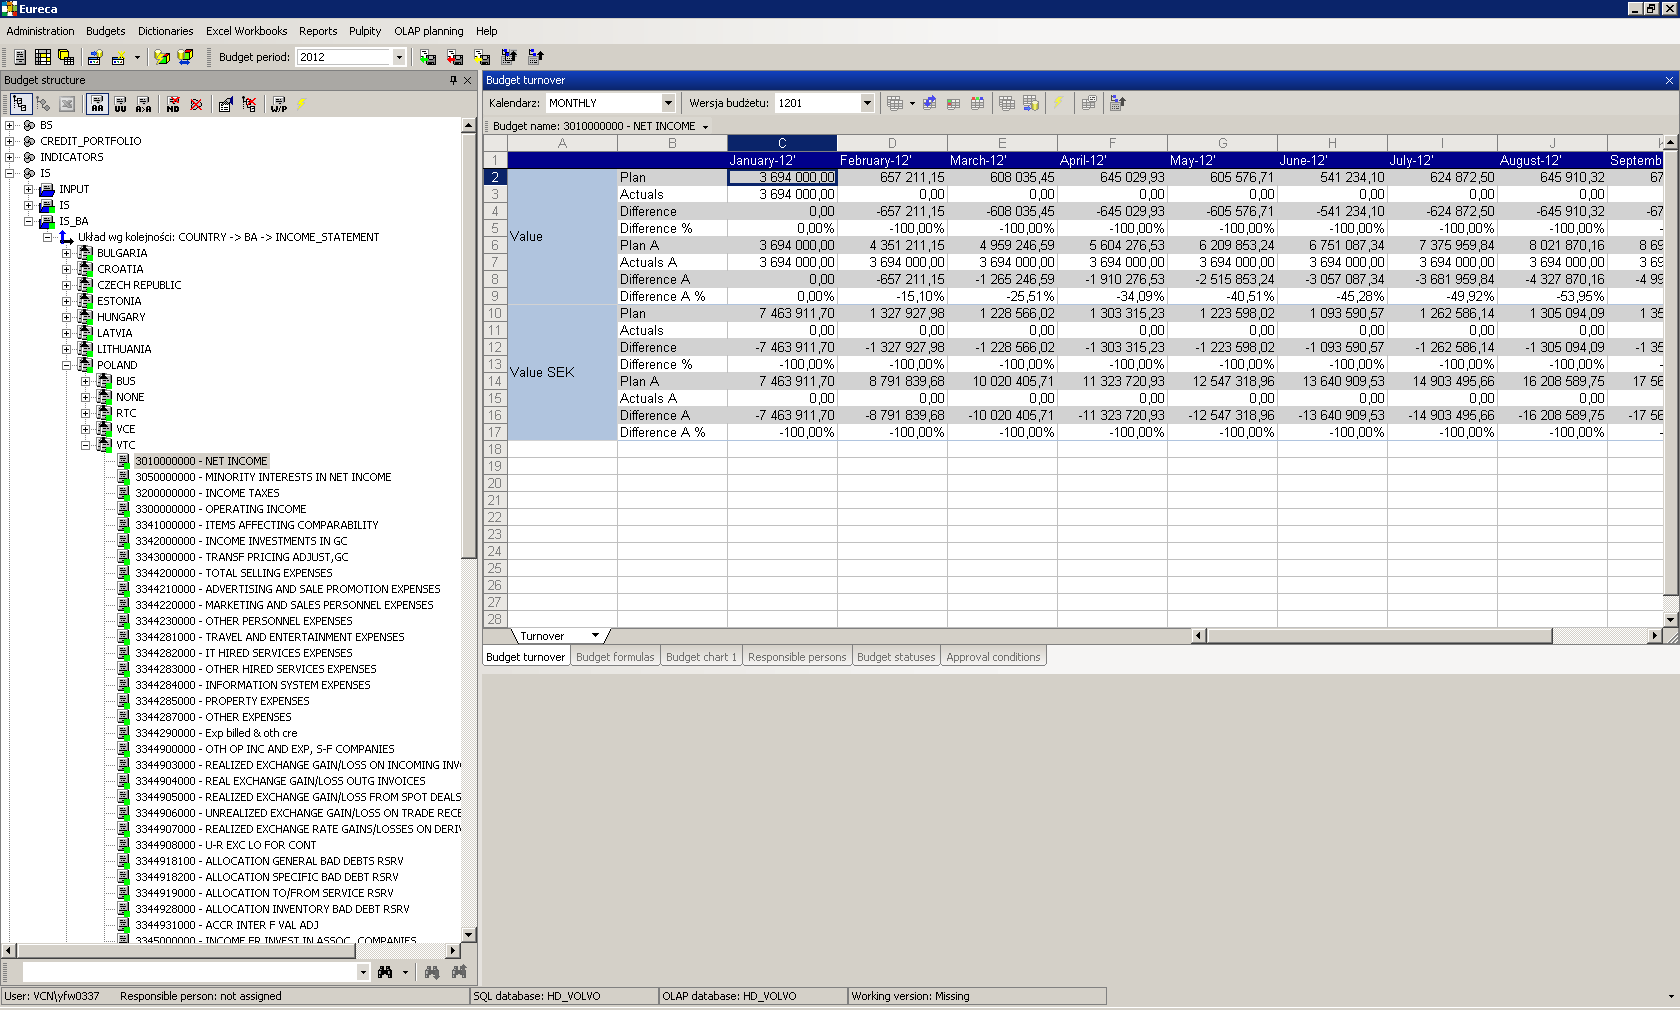Switch to the Budget chart 1 tab
This screenshot has height=1010, width=1680.
point(701,657)
